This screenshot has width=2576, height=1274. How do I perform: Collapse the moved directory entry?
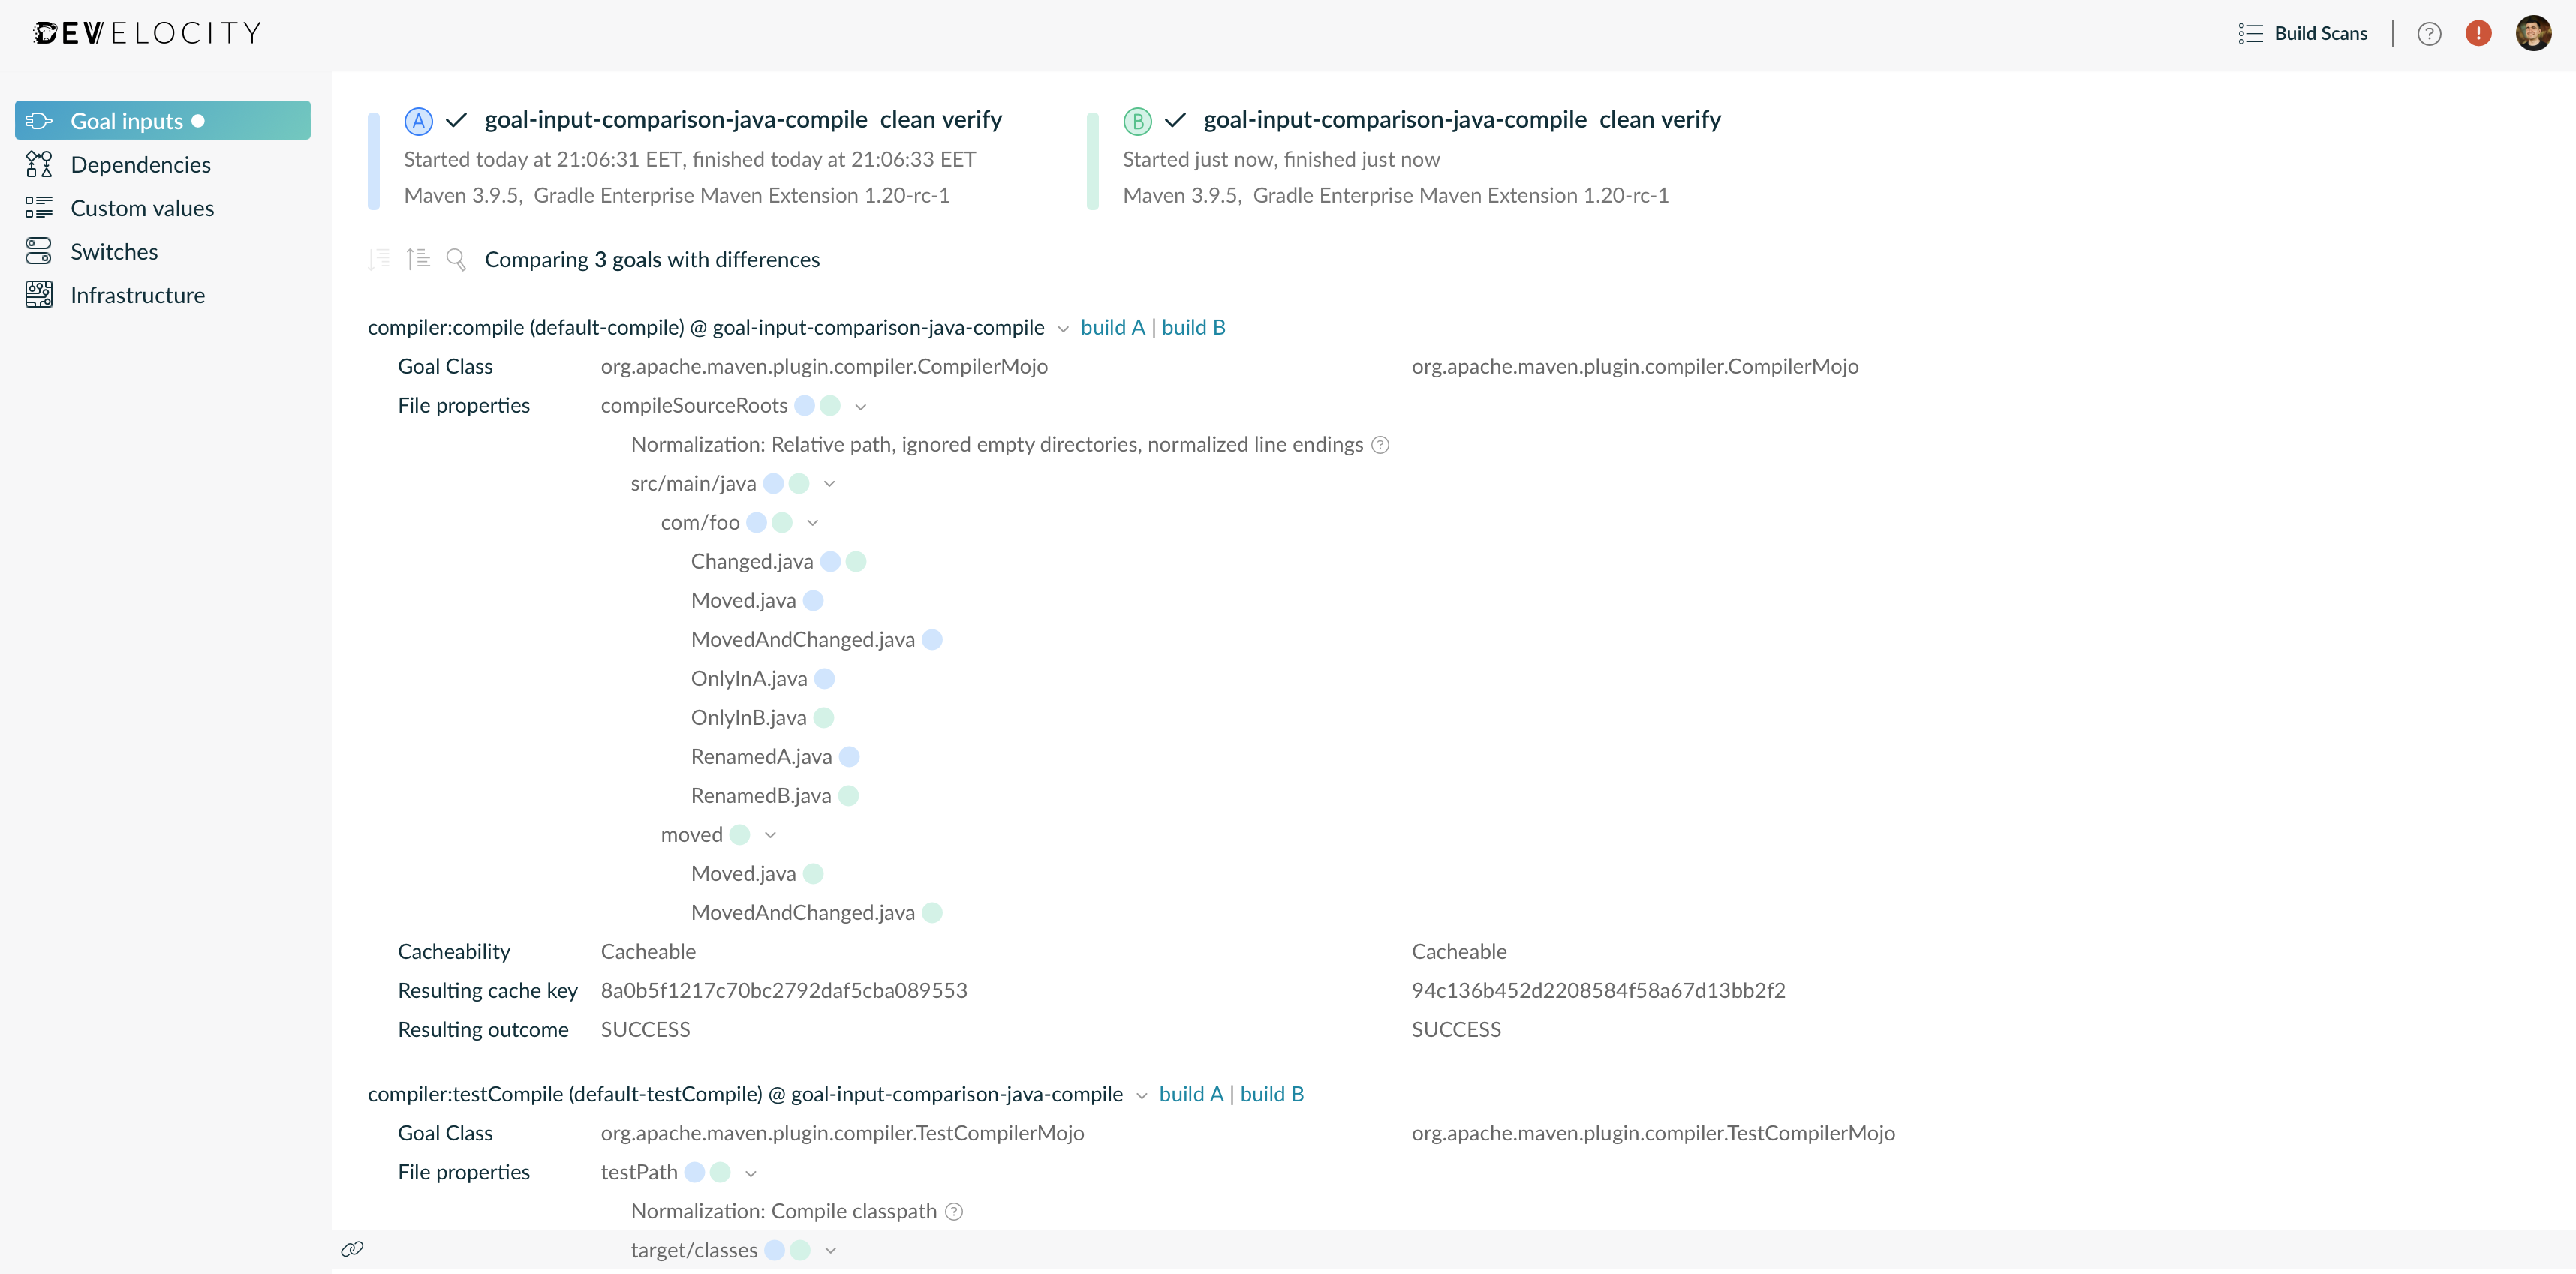[769, 834]
